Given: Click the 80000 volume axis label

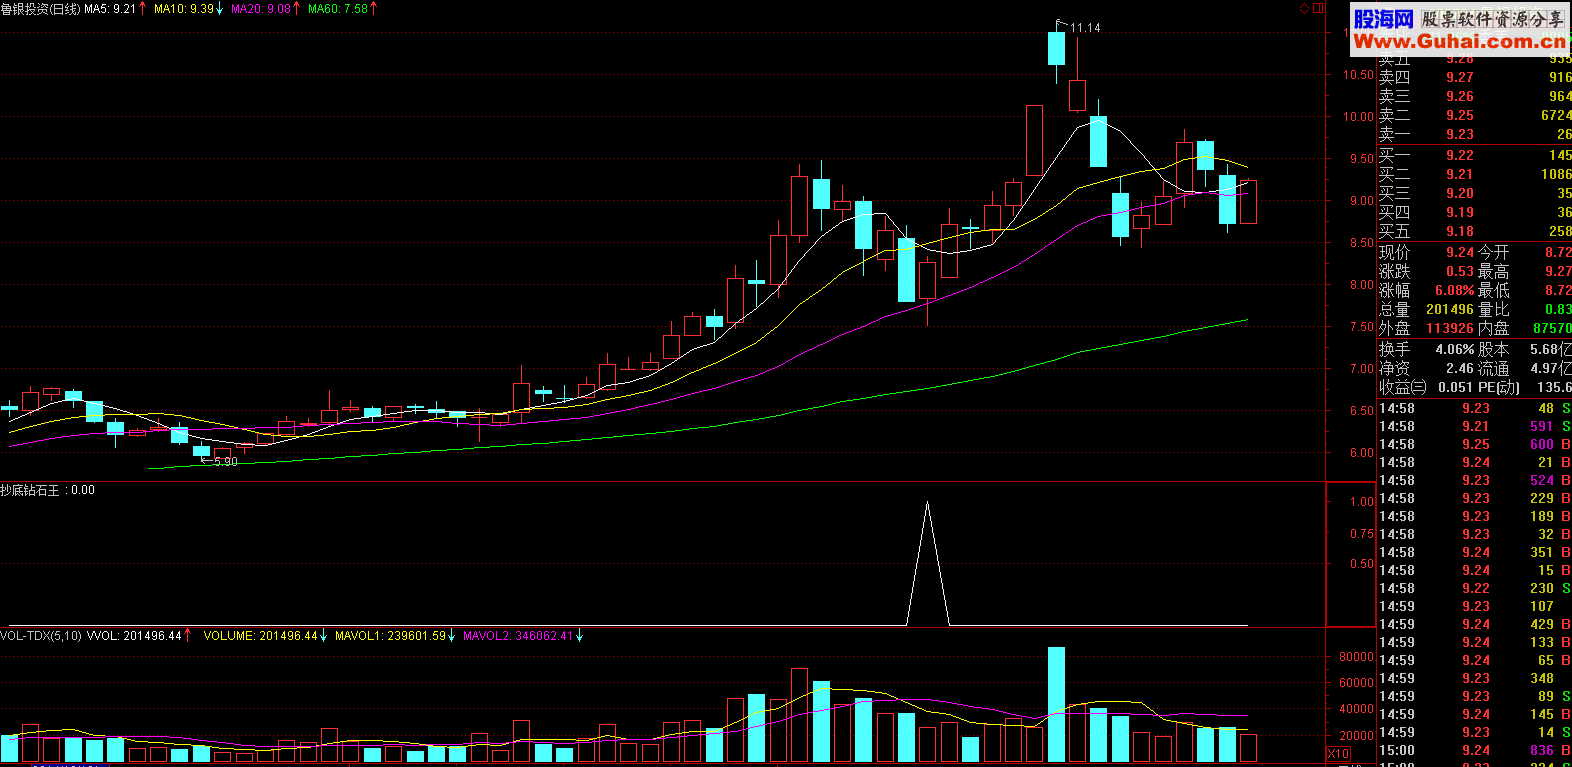Looking at the screenshot, I should pyautogui.click(x=1356, y=657).
